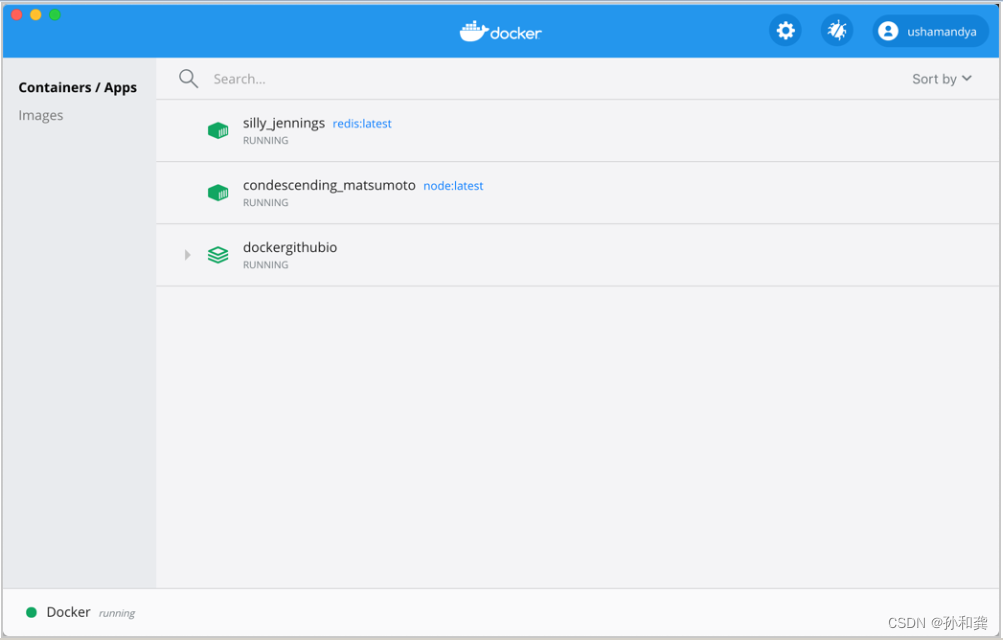
Task: Maximize the window with green button
Action: pyautogui.click(x=55, y=15)
